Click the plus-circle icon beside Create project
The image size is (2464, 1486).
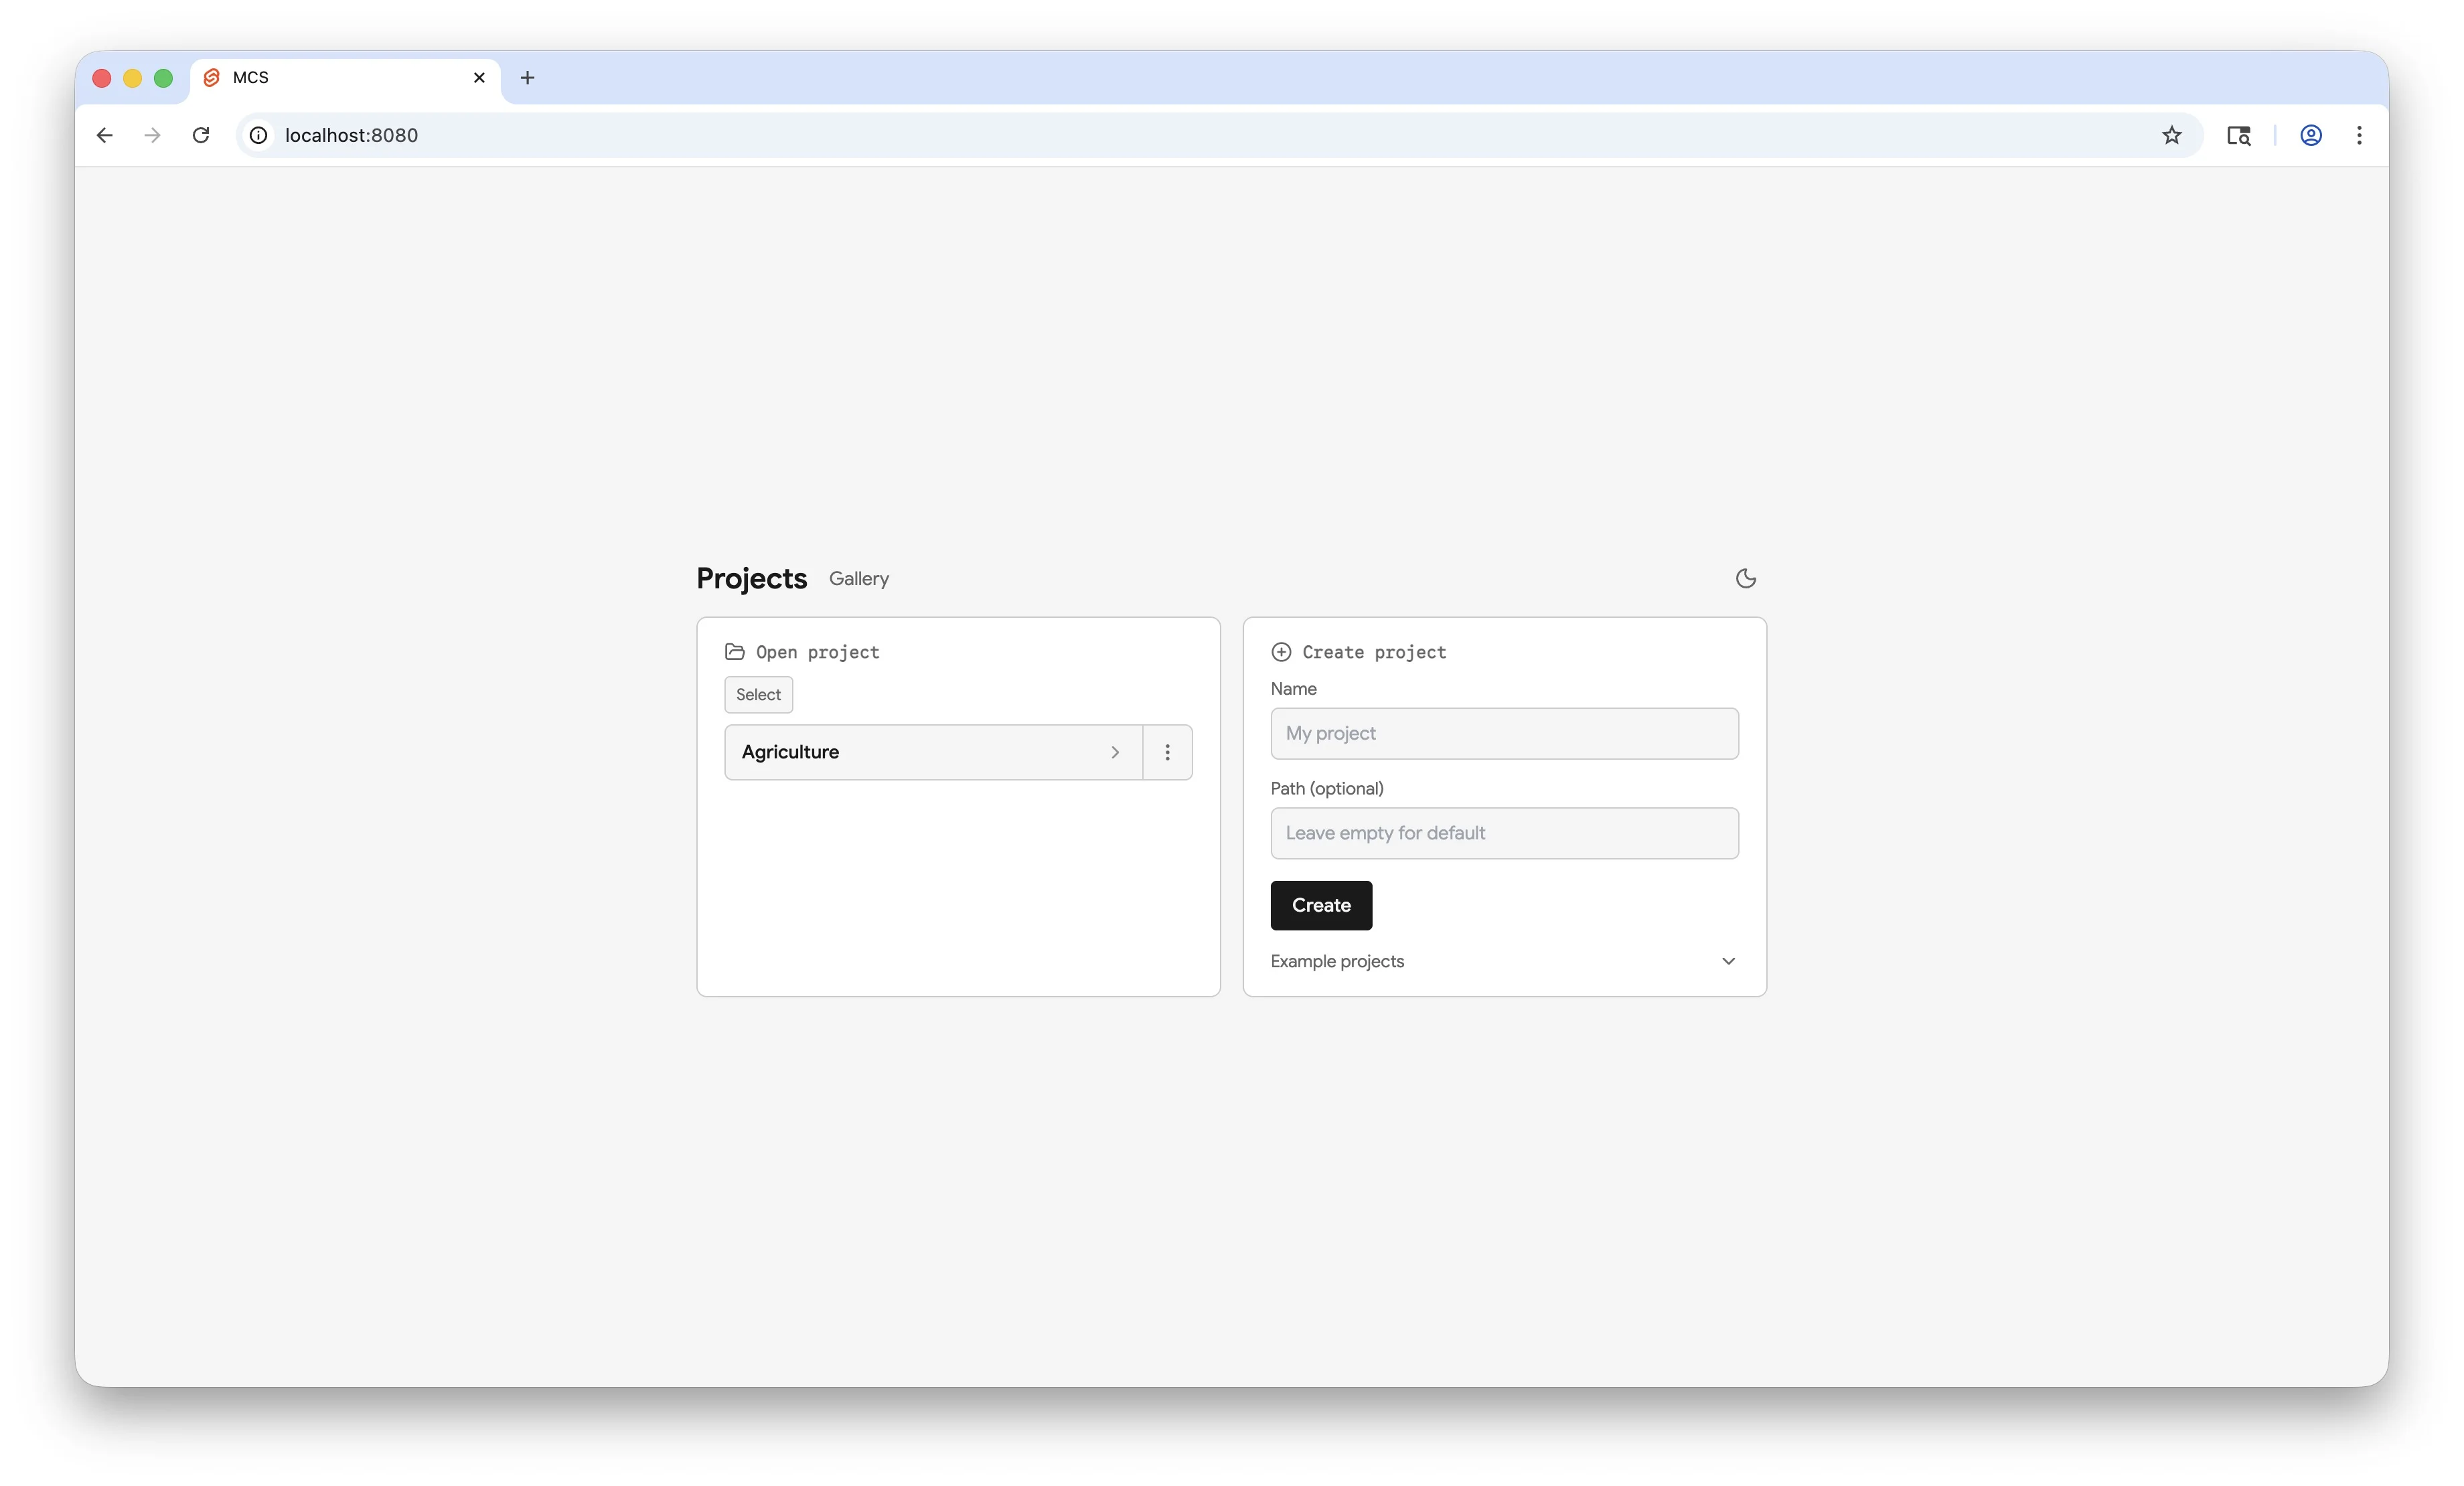[x=1281, y=652]
